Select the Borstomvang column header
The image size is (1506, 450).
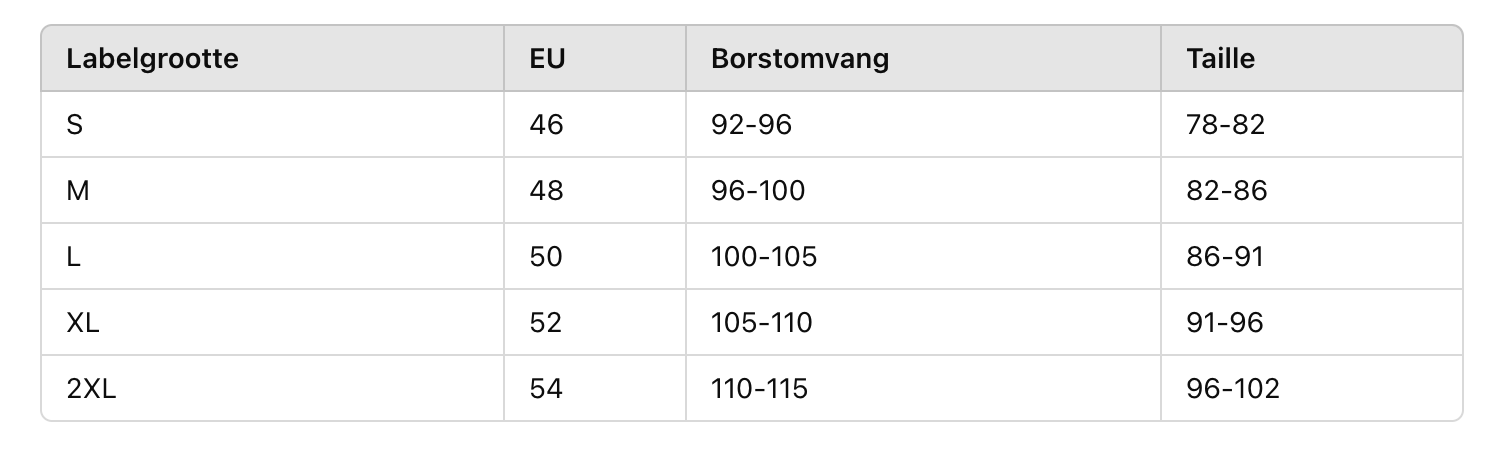coord(799,59)
